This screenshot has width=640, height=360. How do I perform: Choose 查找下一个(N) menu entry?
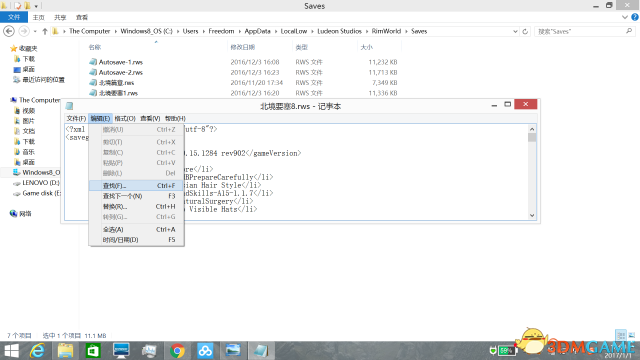coord(136,196)
